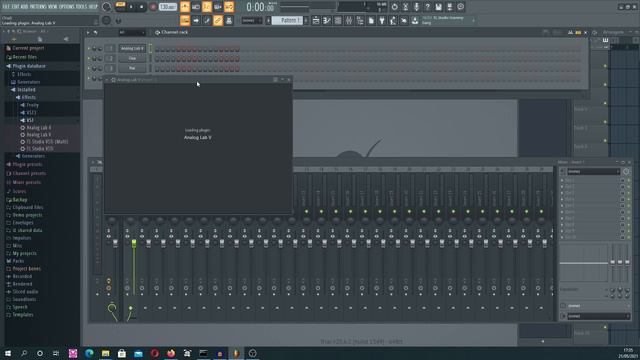The height and width of the screenshot is (360, 640).
Task: Open Recent files in browser
Action: (24, 57)
